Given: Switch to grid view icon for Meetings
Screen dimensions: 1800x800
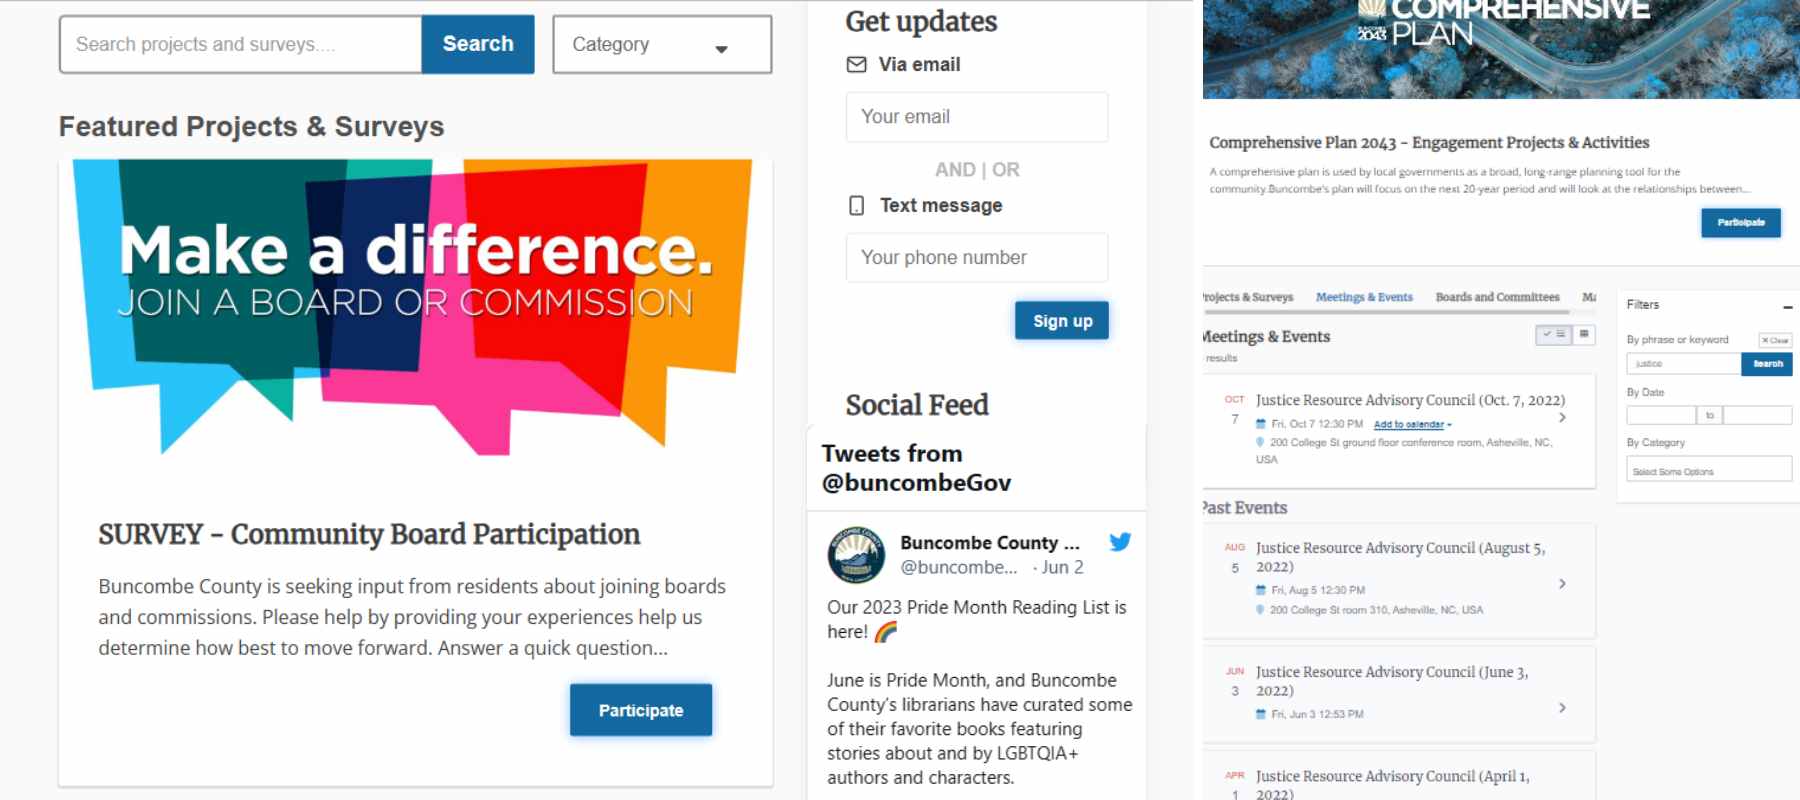Looking at the screenshot, I should tap(1584, 335).
